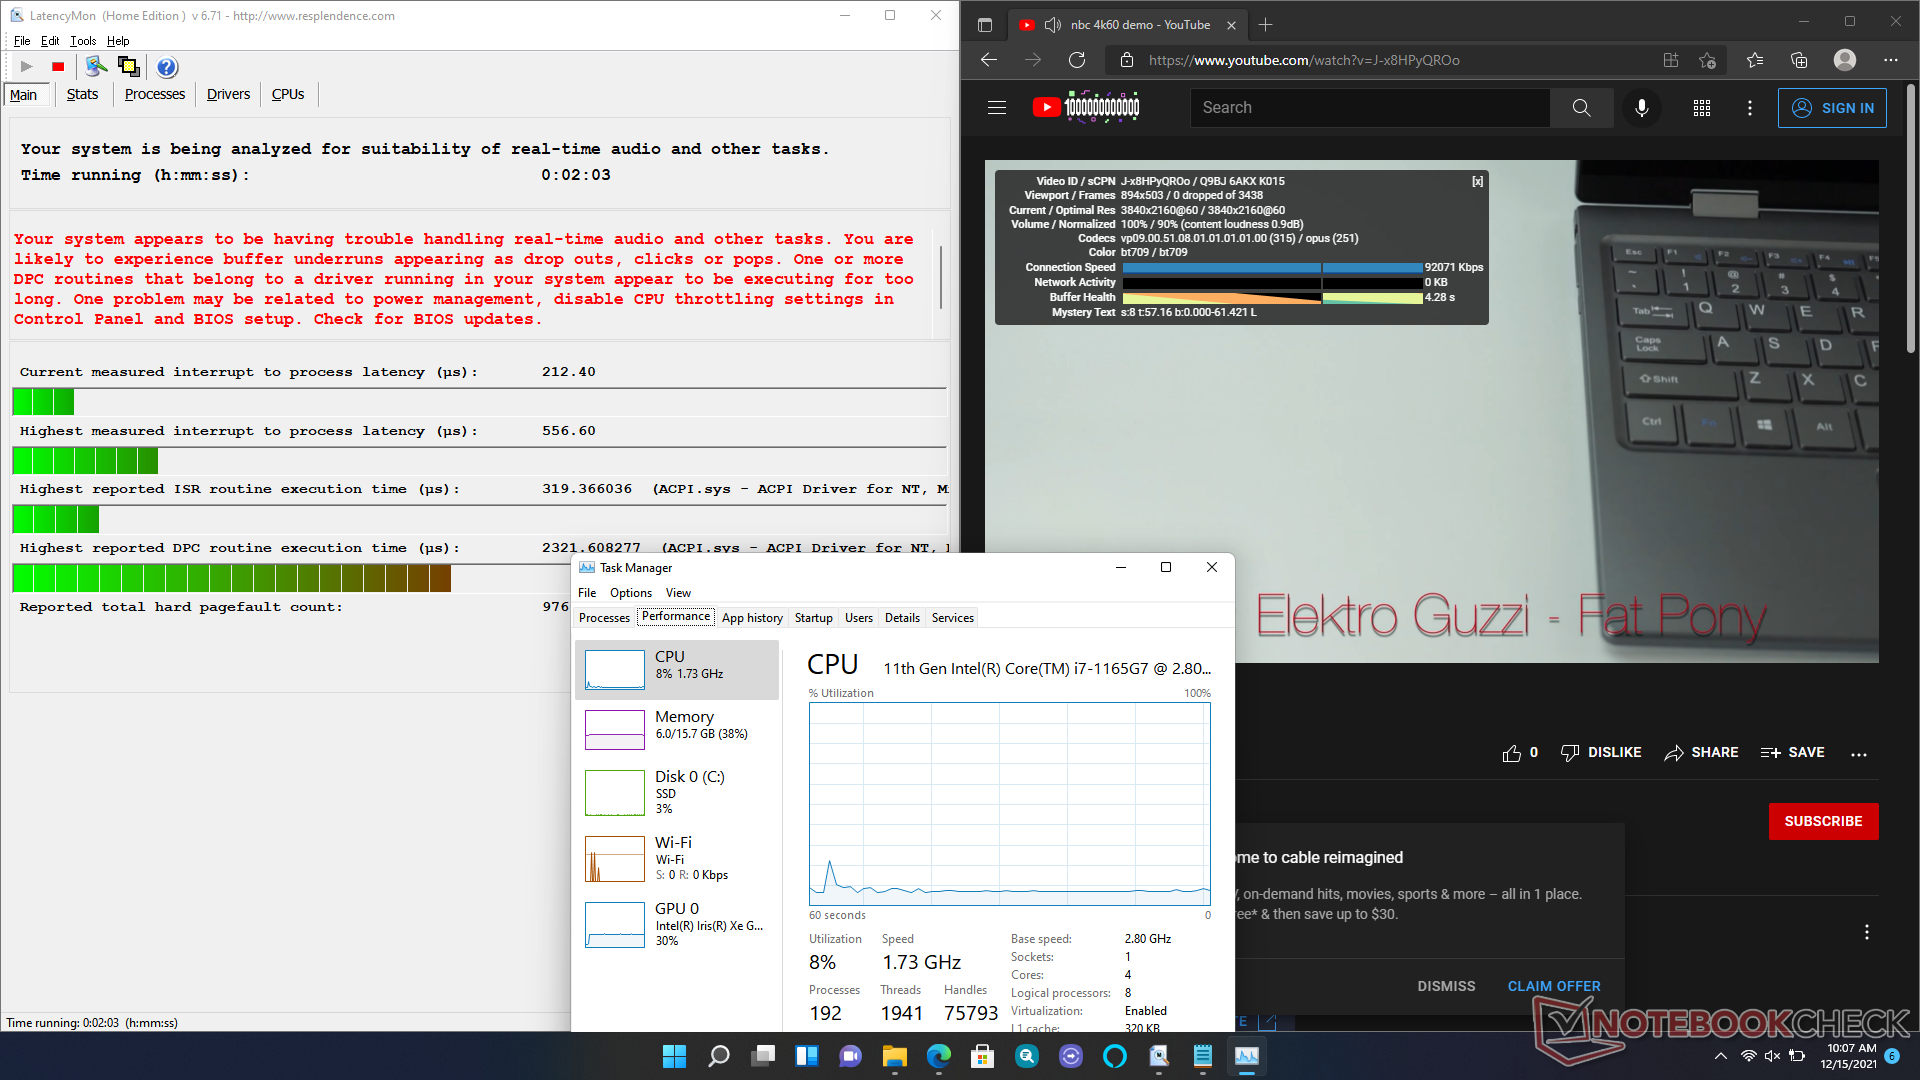Toggle like thumbs-up on the video
This screenshot has height=1080, width=1920.
[x=1511, y=753]
